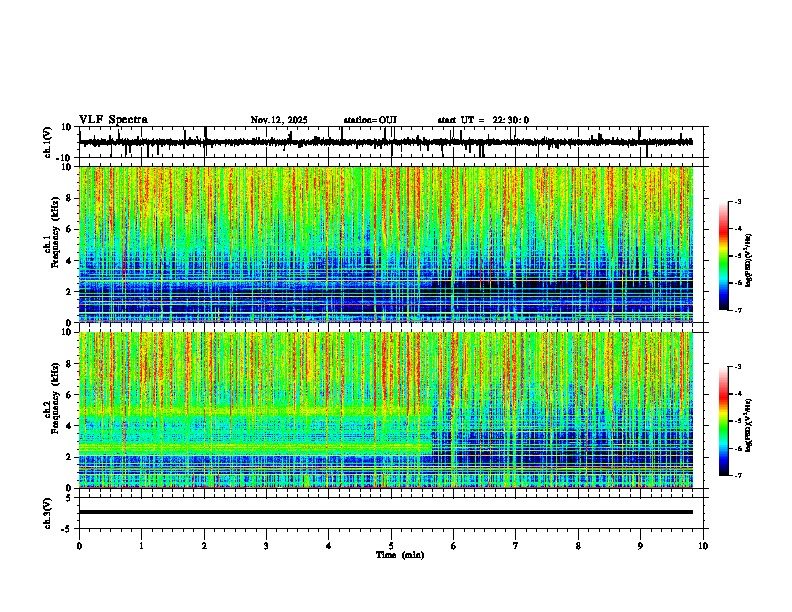Click the ch.3 flat voltage trace
The image size is (792, 612).
[x=386, y=512]
